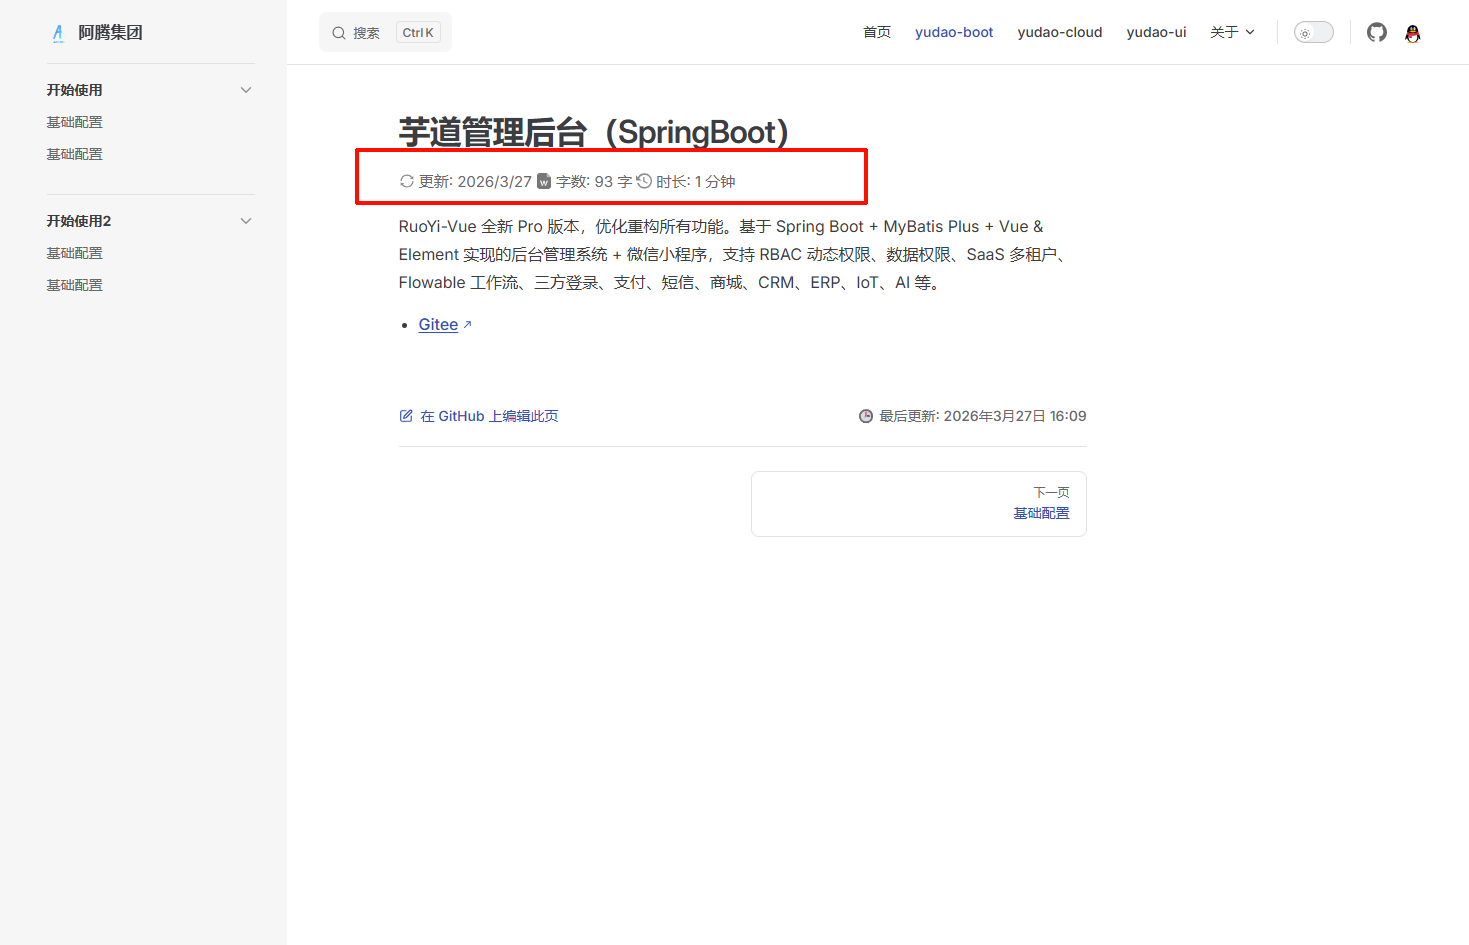Viewport: 1469px width, 945px height.
Task: Open the 关于 dropdown menu
Action: click(1232, 32)
